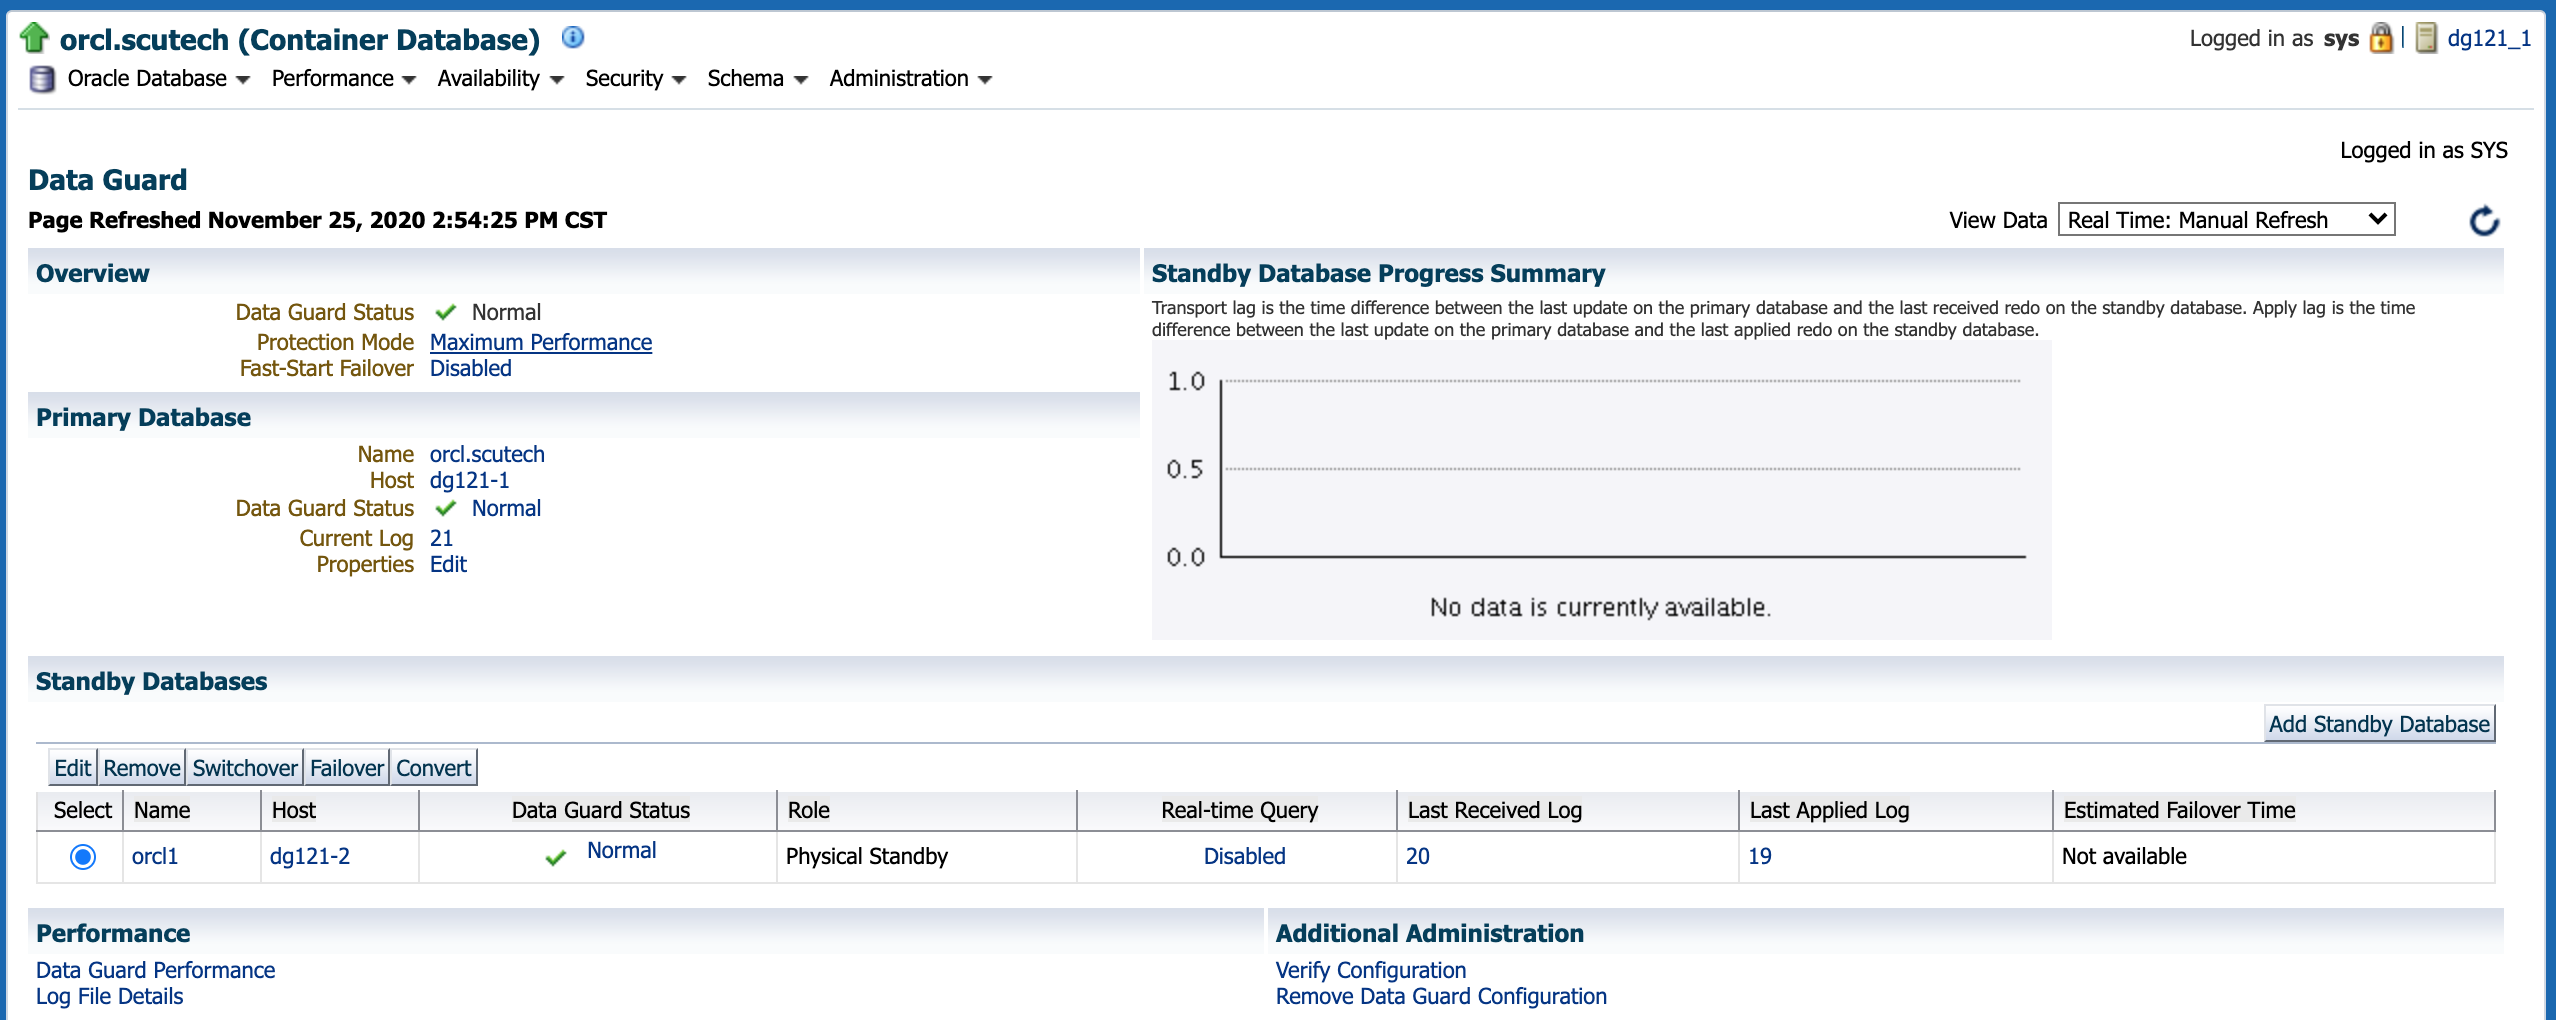2556x1020 pixels.
Task: Open the View Data refresh mode dropdown
Action: (2226, 220)
